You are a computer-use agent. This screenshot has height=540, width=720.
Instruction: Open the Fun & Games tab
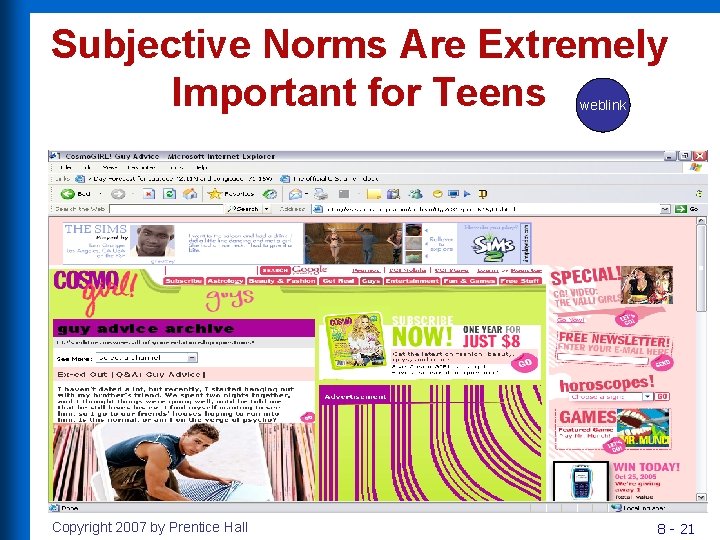tap(469, 281)
